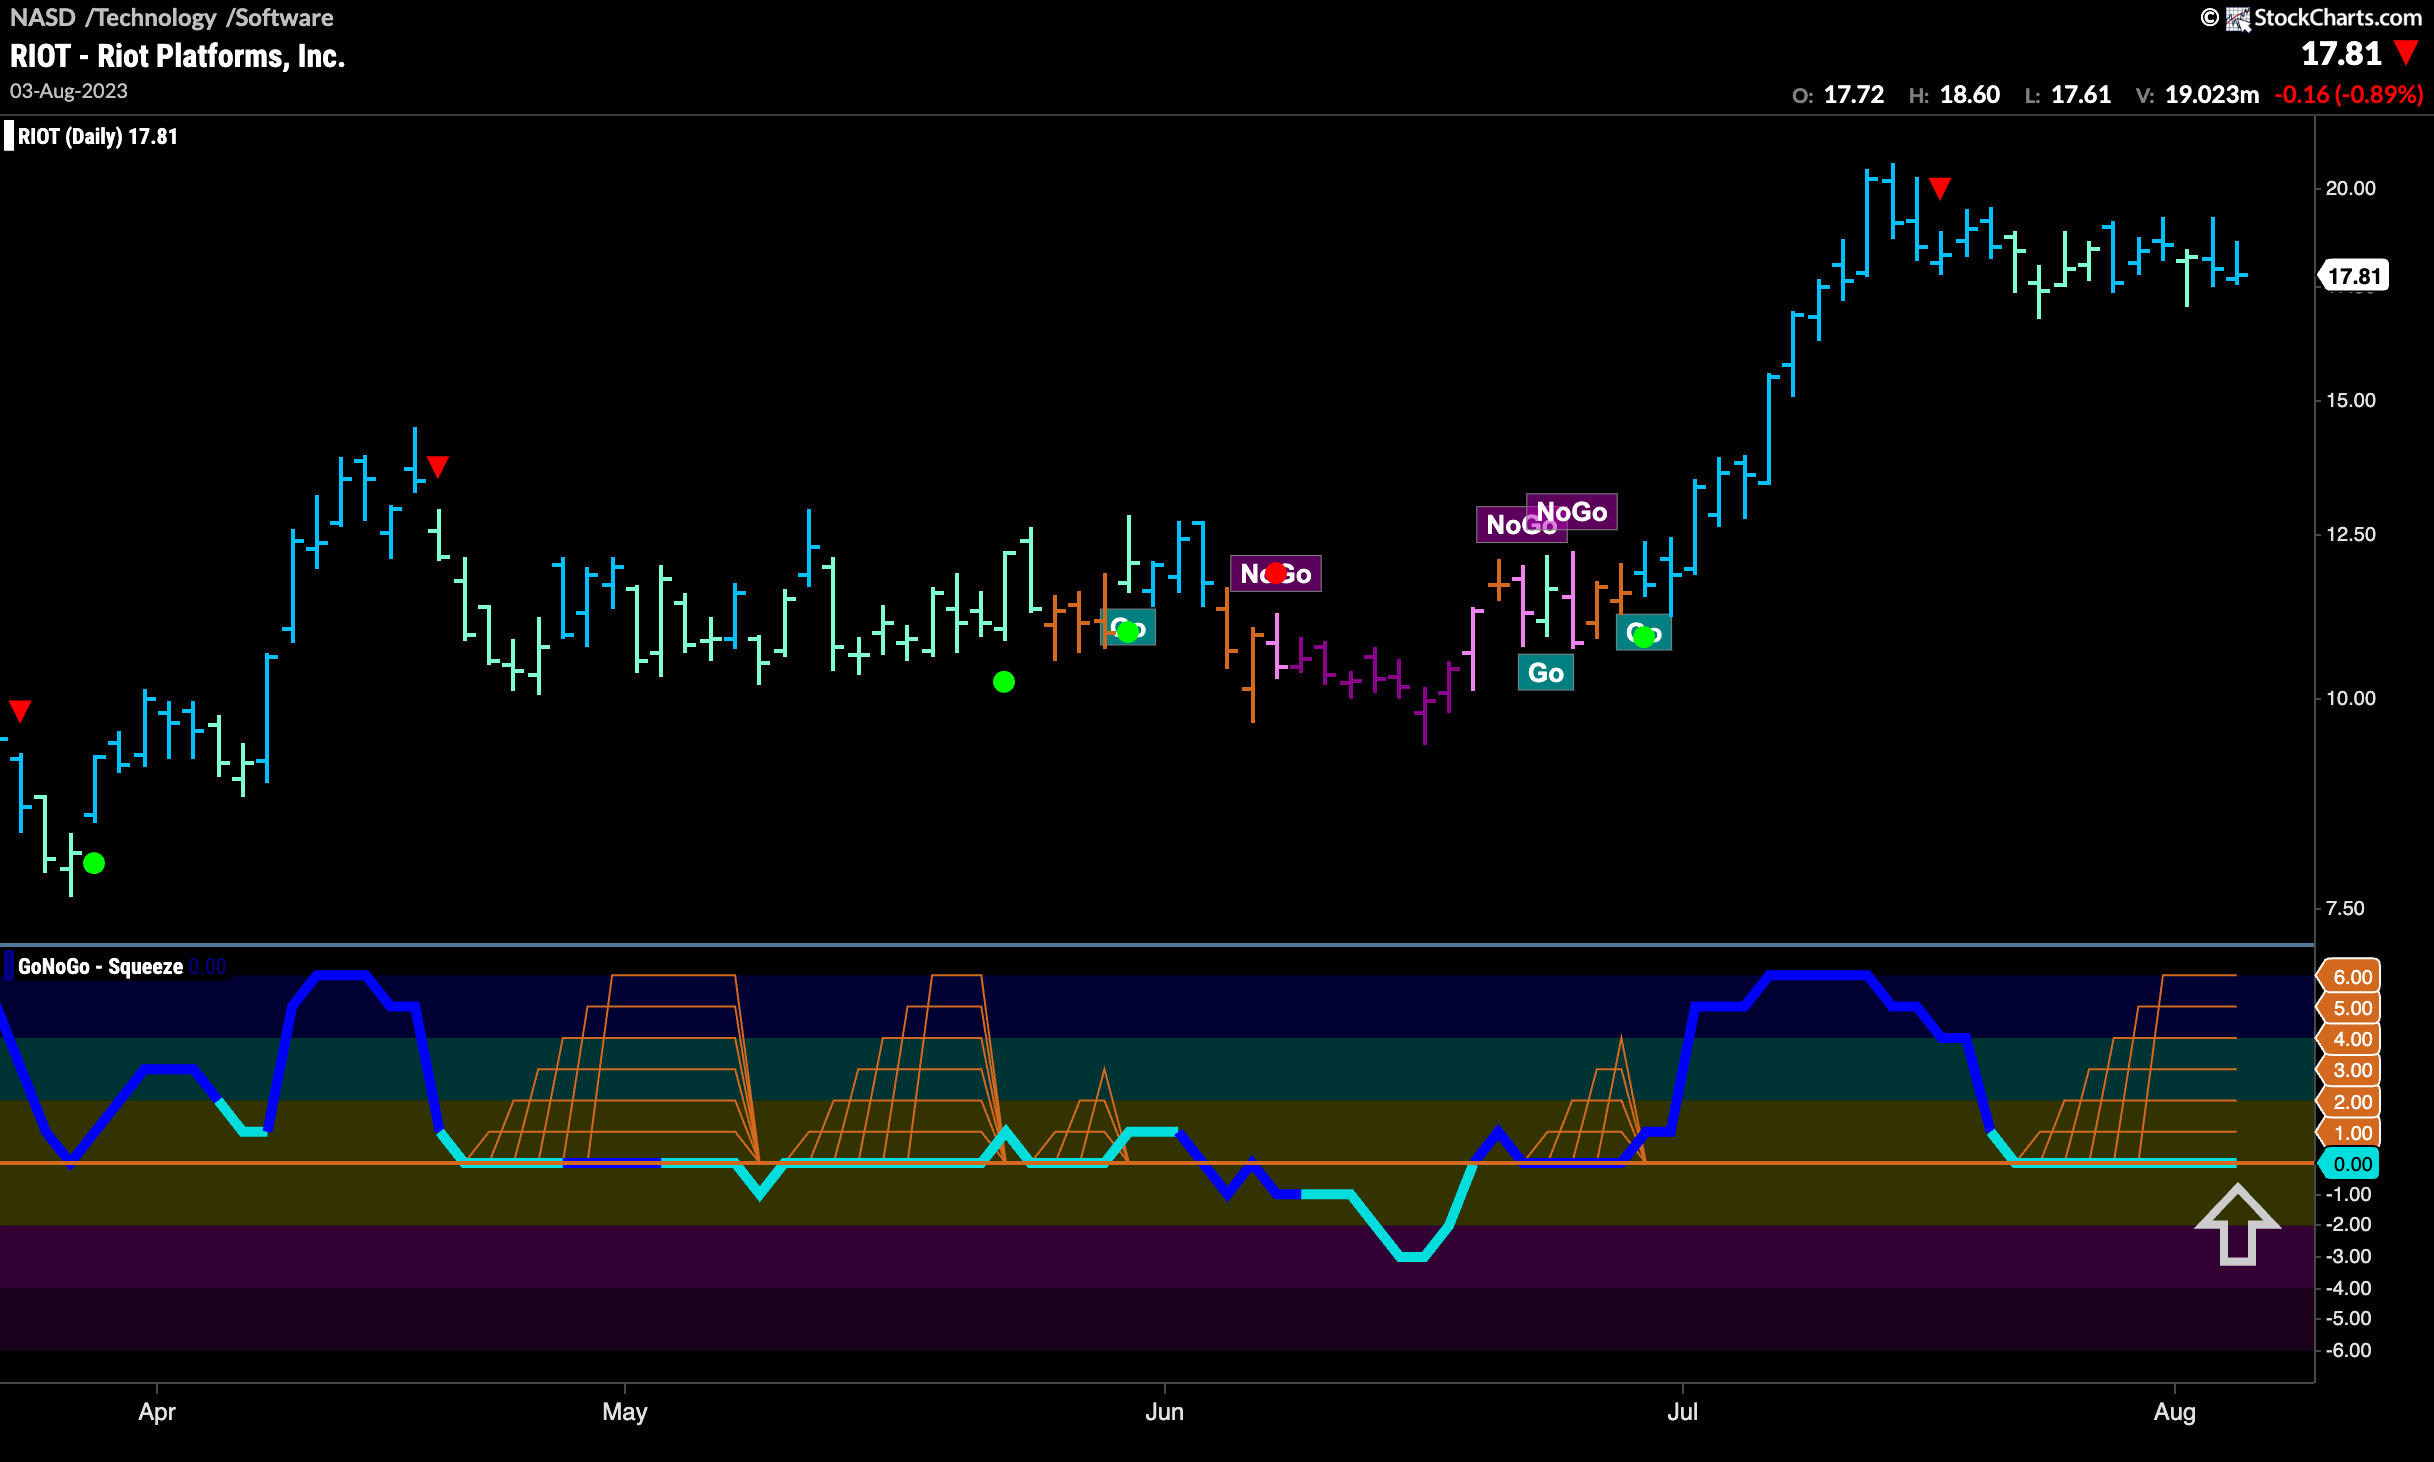Click the -6.00 oscillator axis label
Viewport: 2434px width, 1462px height.
pos(2347,1351)
